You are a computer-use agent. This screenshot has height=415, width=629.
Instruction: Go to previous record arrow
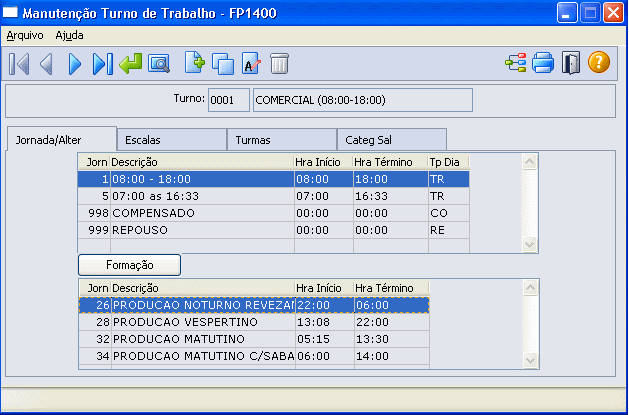(x=46, y=64)
